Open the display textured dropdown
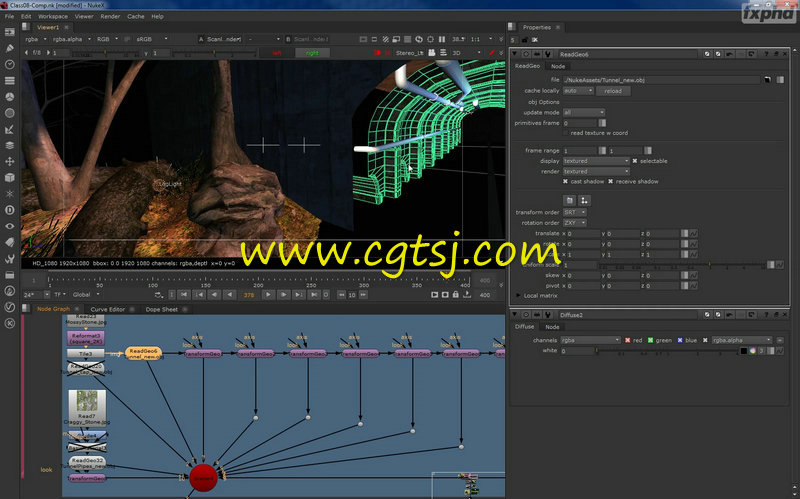 click(x=596, y=161)
